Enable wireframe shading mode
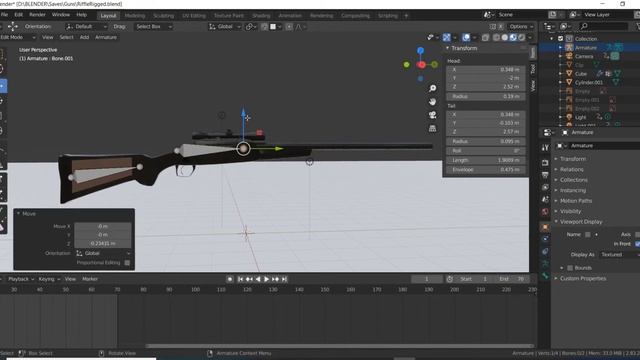640x360 pixels. (x=496, y=38)
